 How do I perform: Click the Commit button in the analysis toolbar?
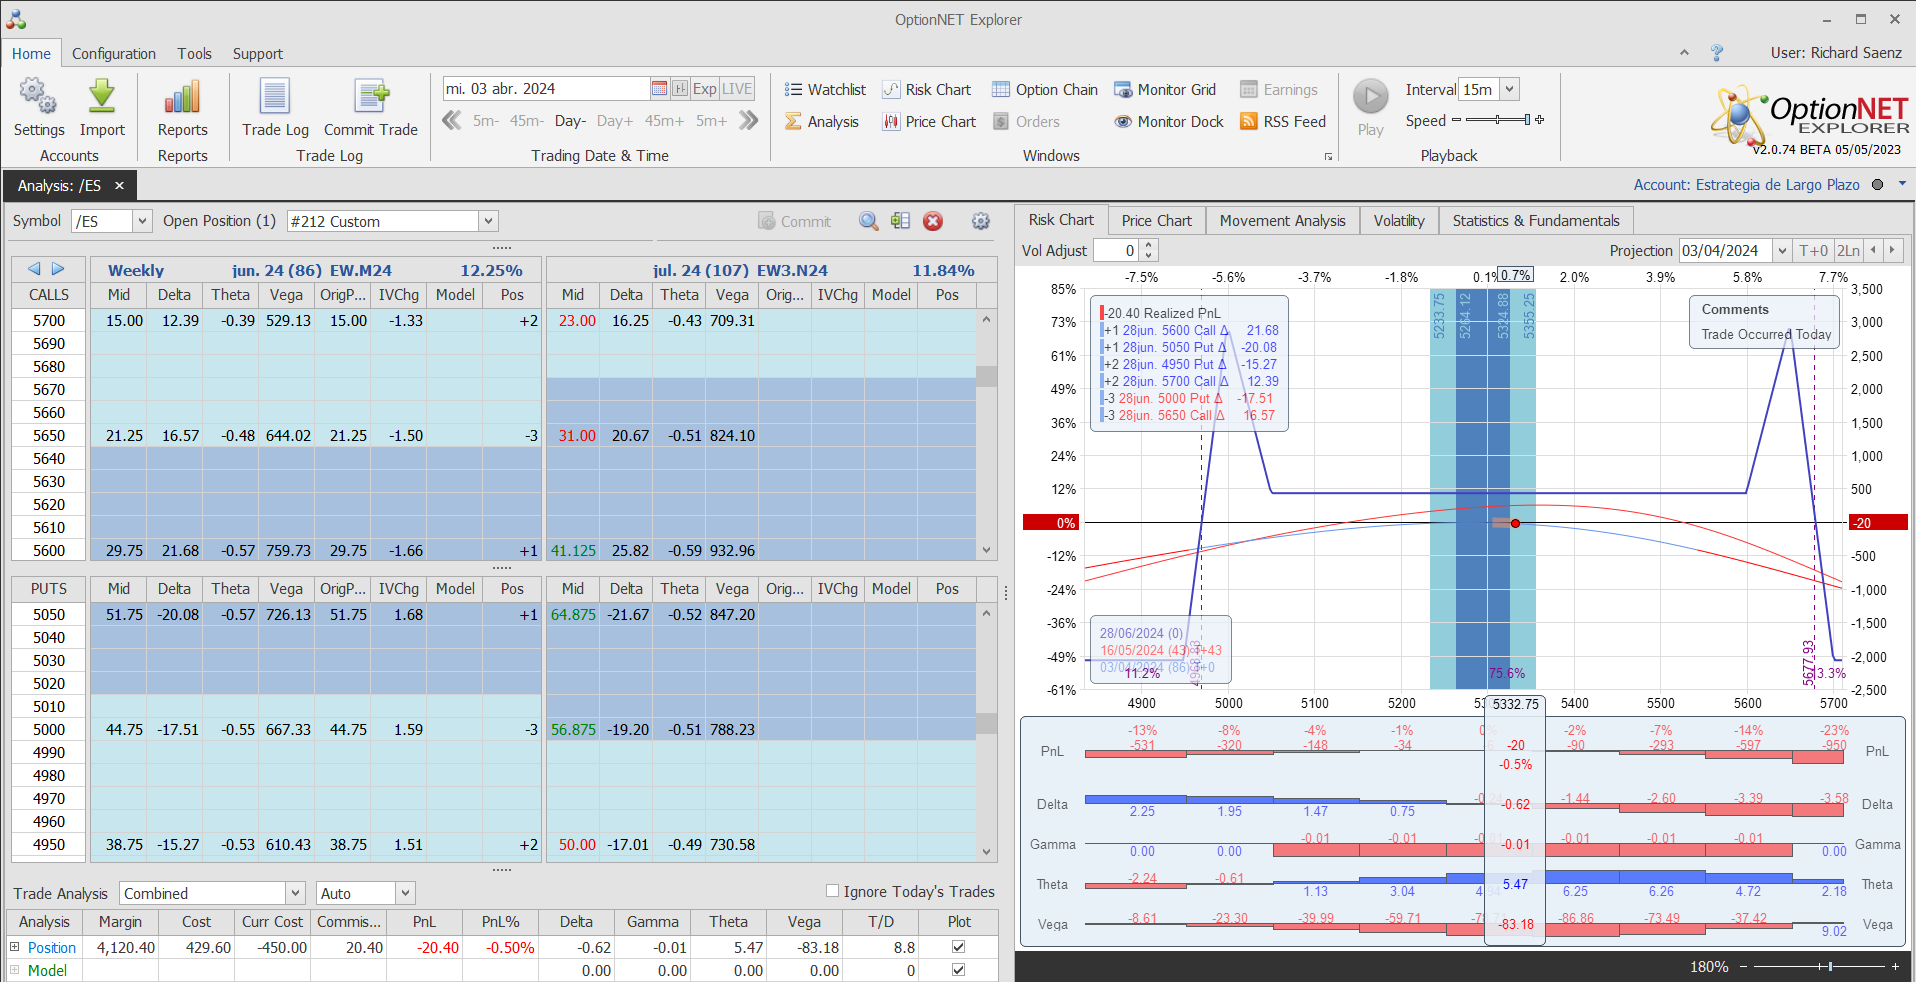795,221
